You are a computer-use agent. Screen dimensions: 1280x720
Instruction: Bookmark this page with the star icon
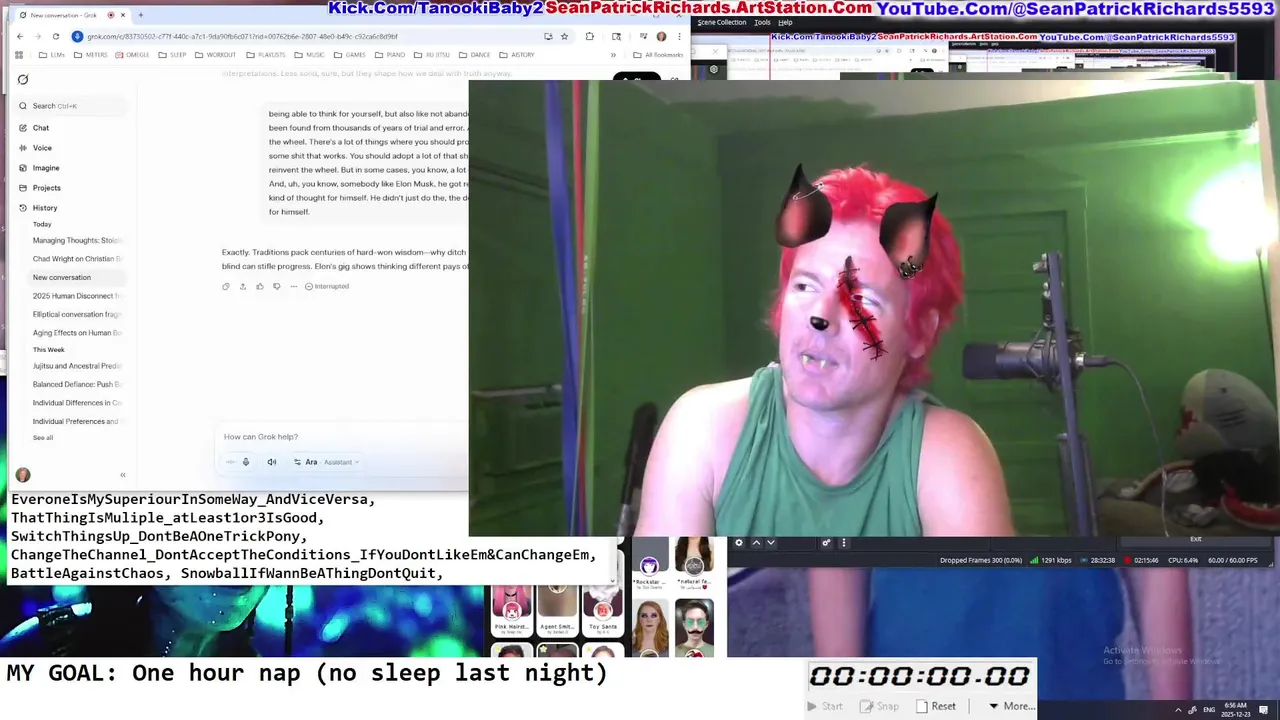click(x=565, y=37)
